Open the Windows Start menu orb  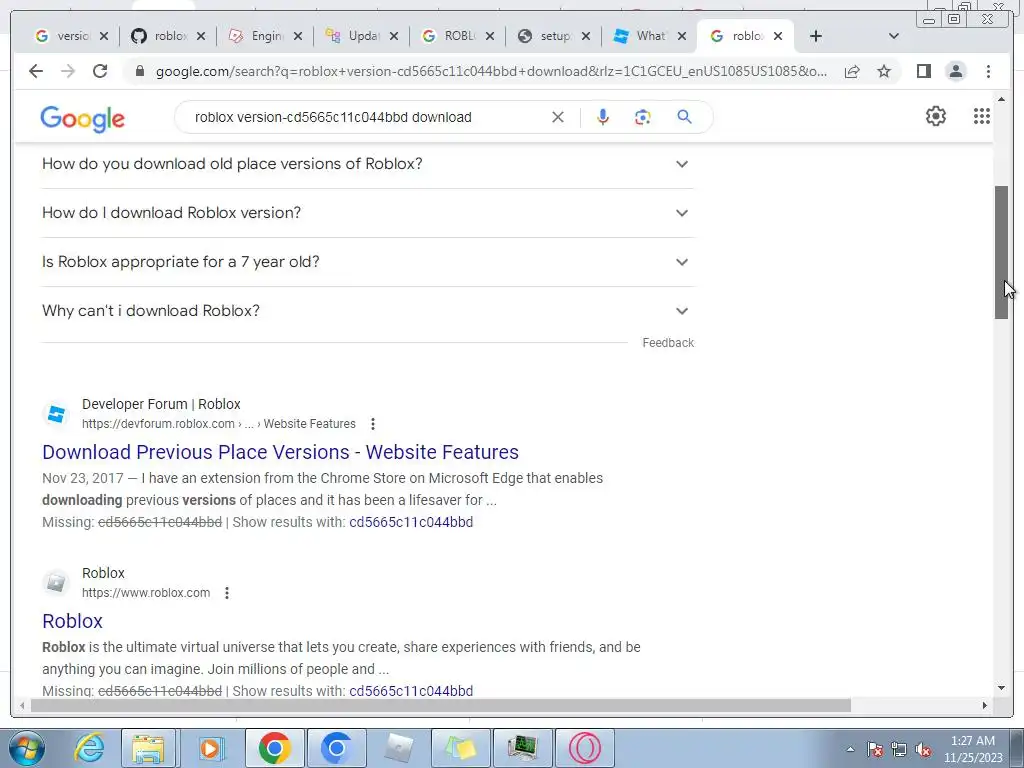coord(27,748)
